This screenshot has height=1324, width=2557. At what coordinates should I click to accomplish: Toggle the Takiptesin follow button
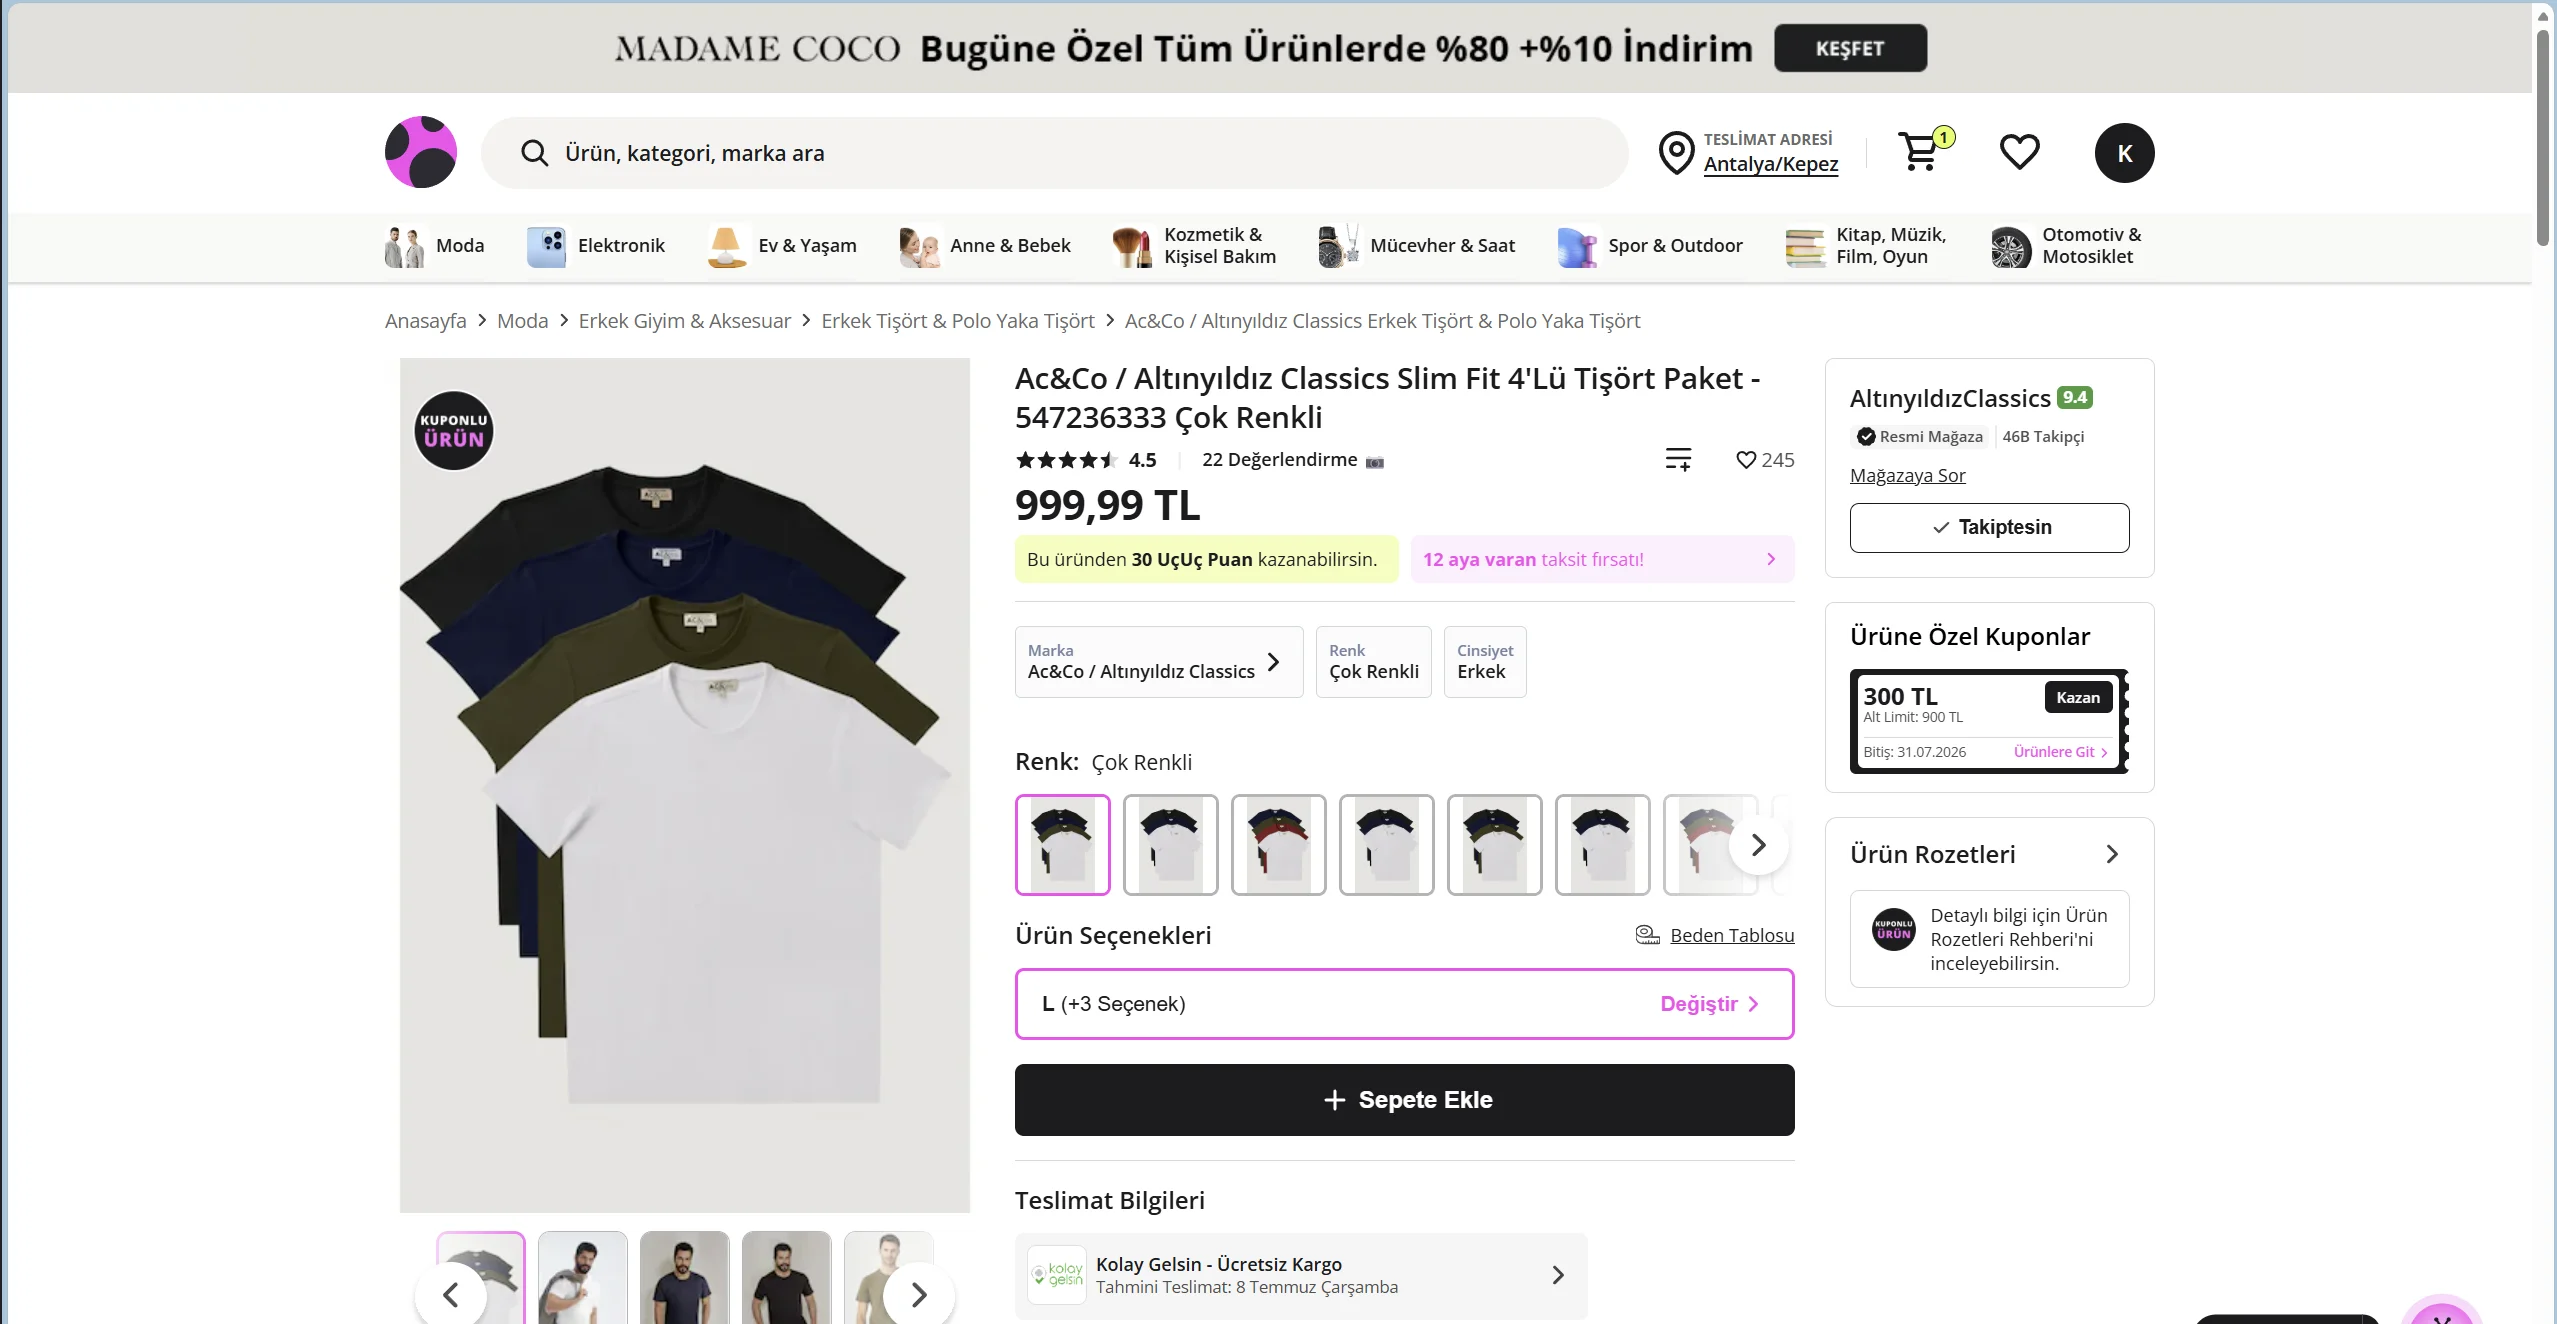pos(1989,527)
